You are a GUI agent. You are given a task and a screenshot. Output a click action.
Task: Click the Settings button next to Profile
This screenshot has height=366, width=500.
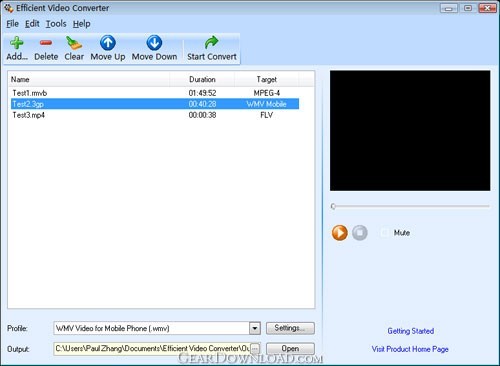[x=290, y=328]
